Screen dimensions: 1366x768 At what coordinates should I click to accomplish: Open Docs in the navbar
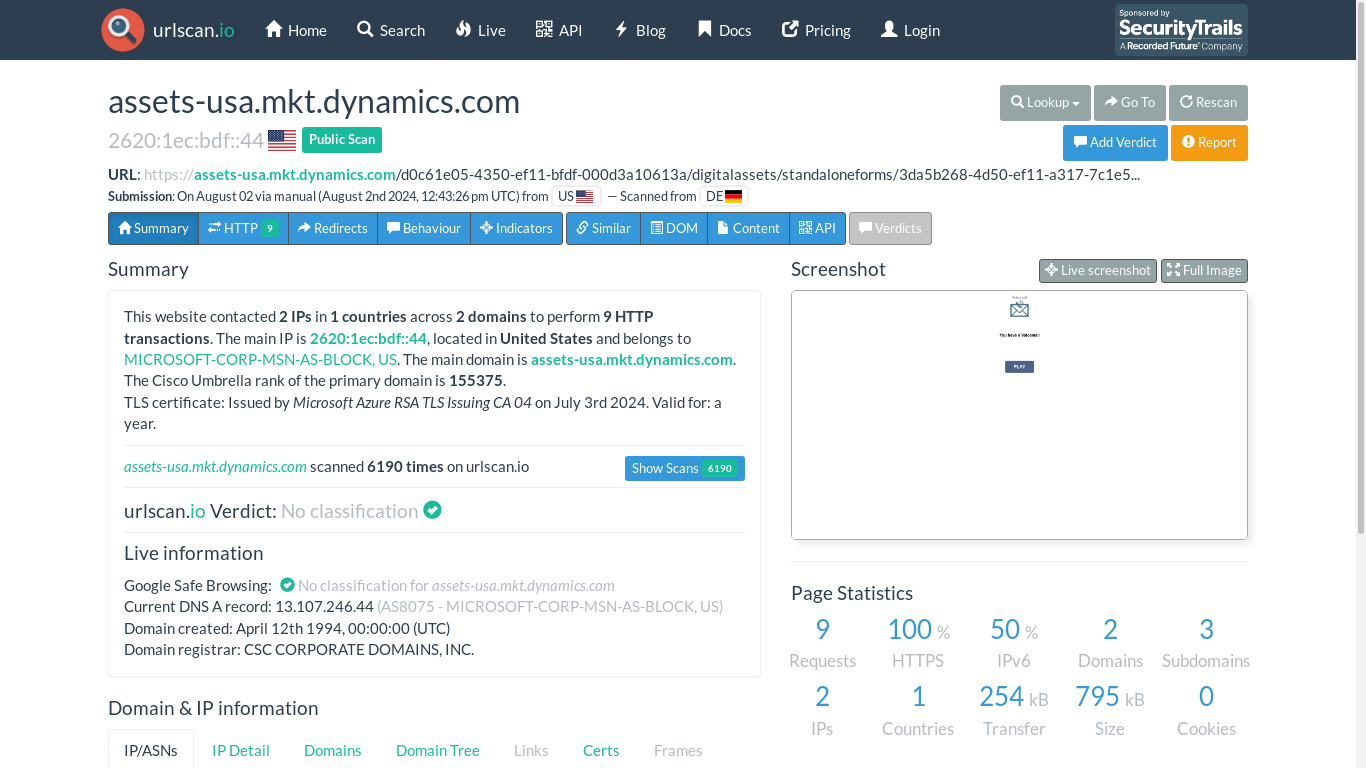pos(724,30)
